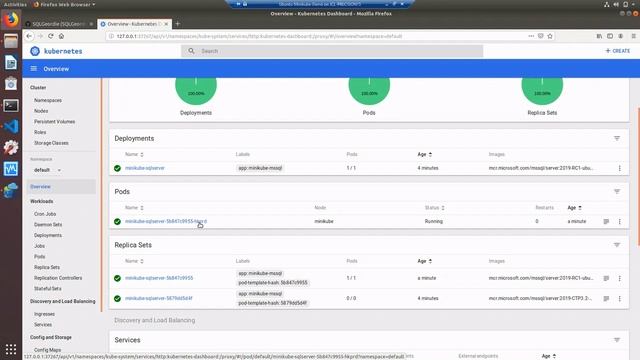Sort Services by Age
Screen dimensions: 640x360
pos(549,356)
